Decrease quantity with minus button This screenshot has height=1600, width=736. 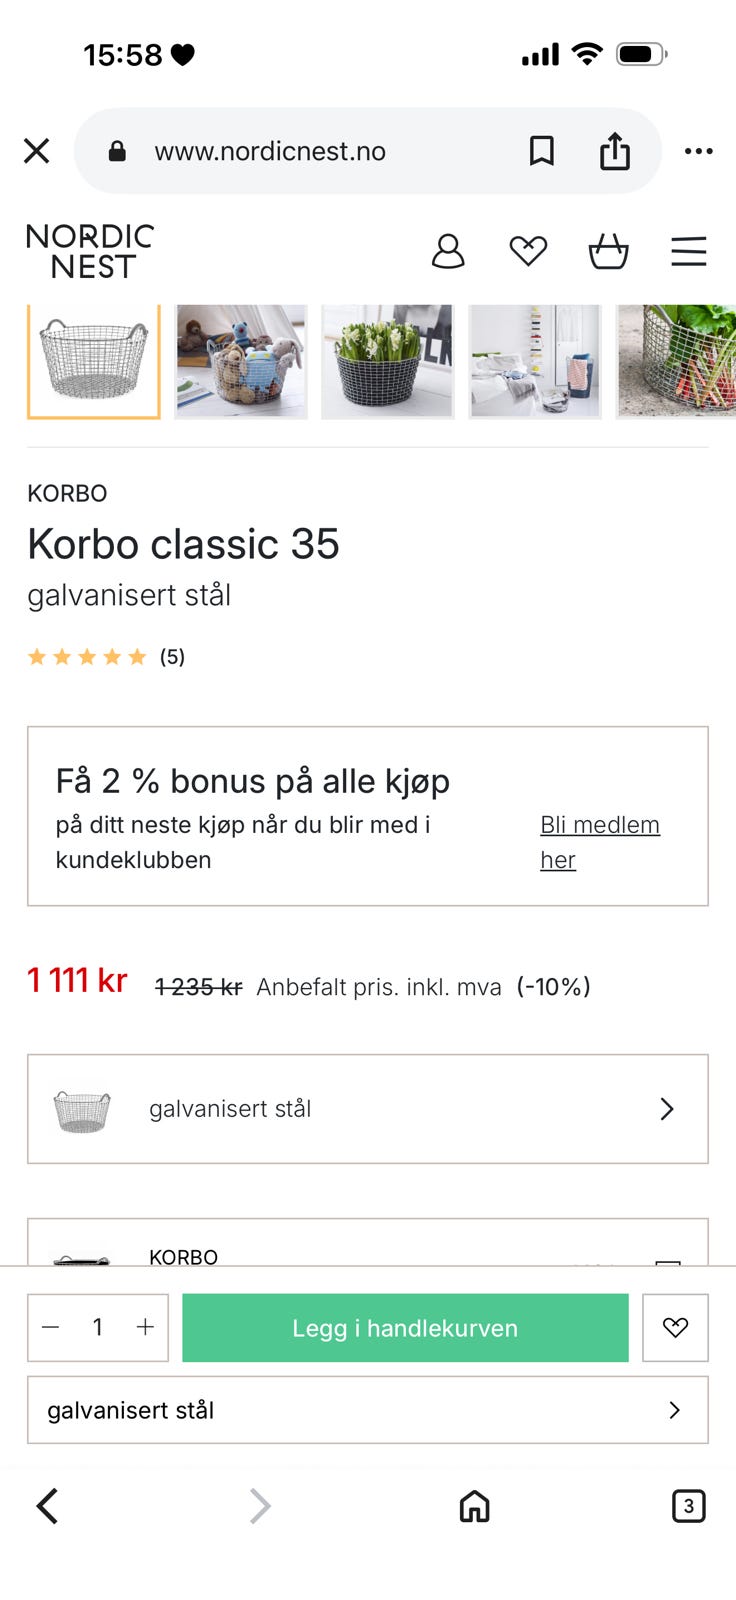(x=51, y=1327)
